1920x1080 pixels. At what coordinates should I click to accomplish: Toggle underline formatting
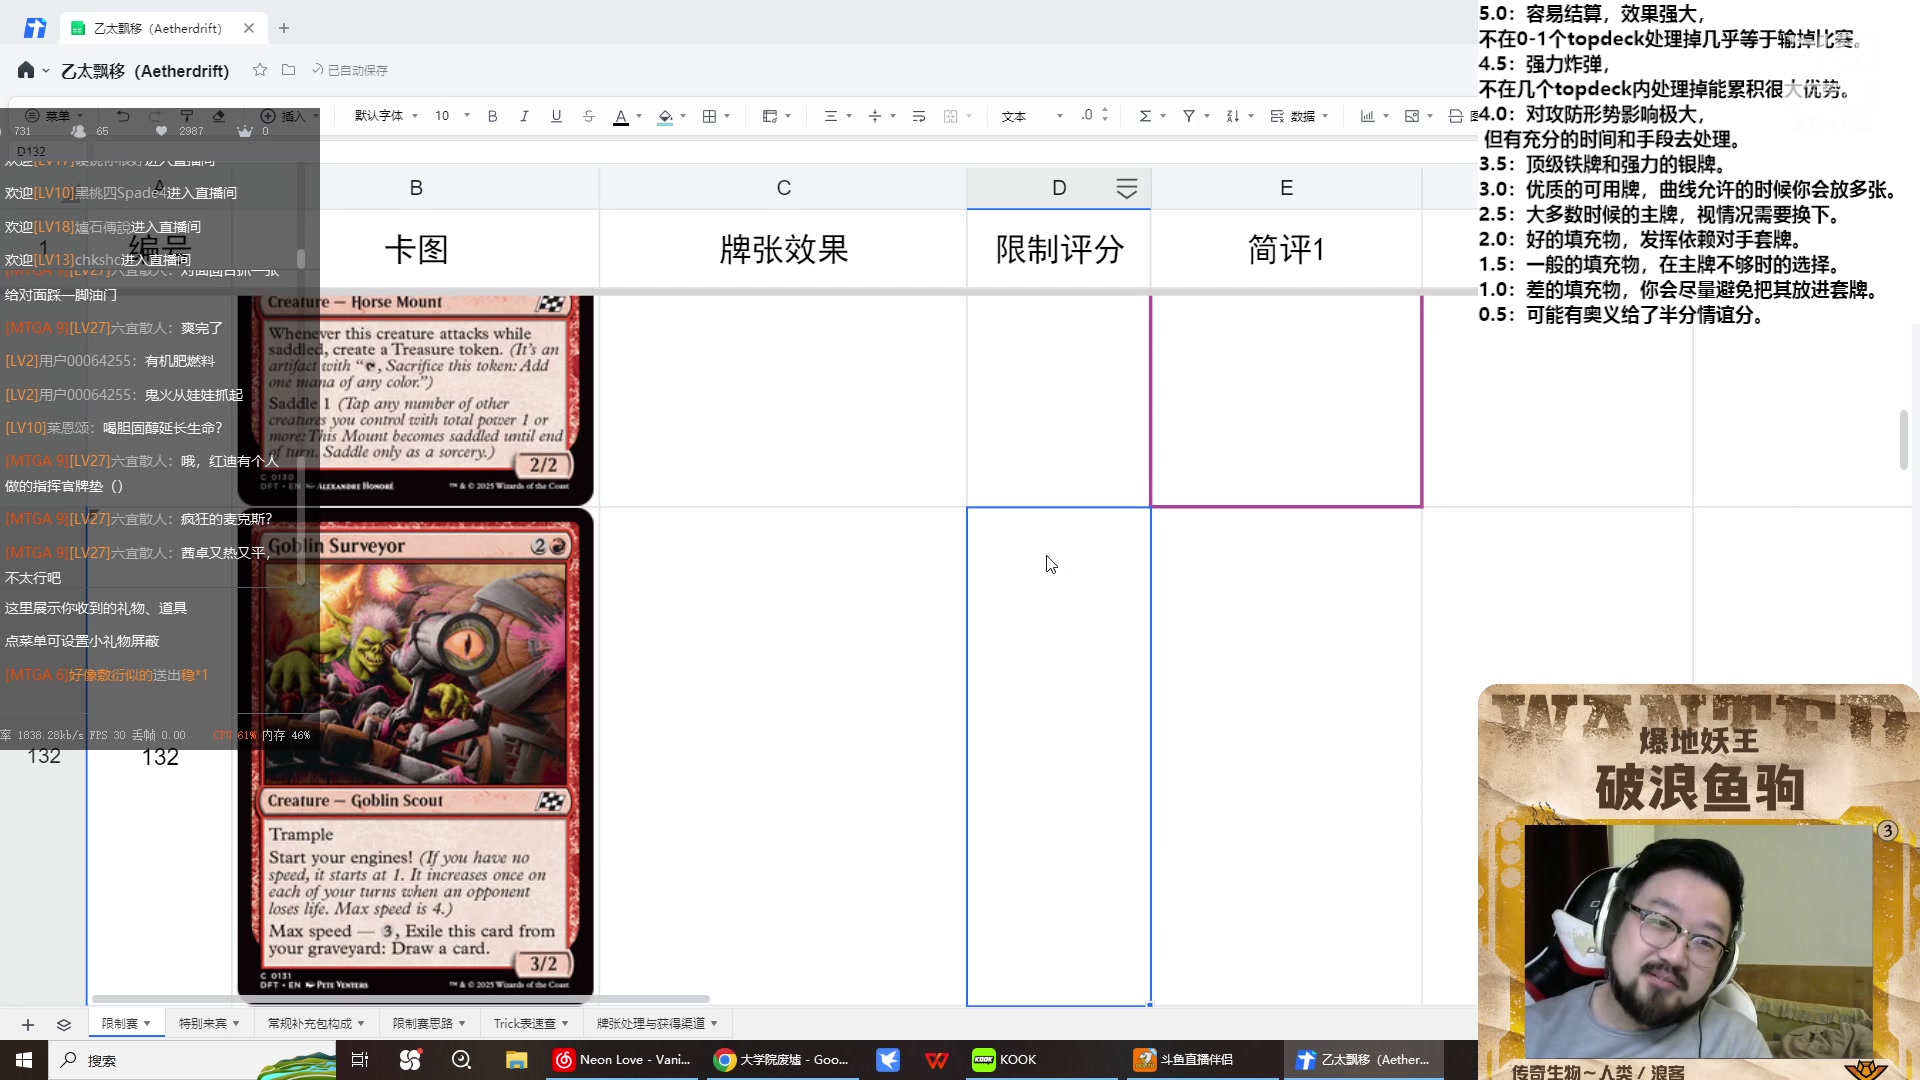point(556,116)
